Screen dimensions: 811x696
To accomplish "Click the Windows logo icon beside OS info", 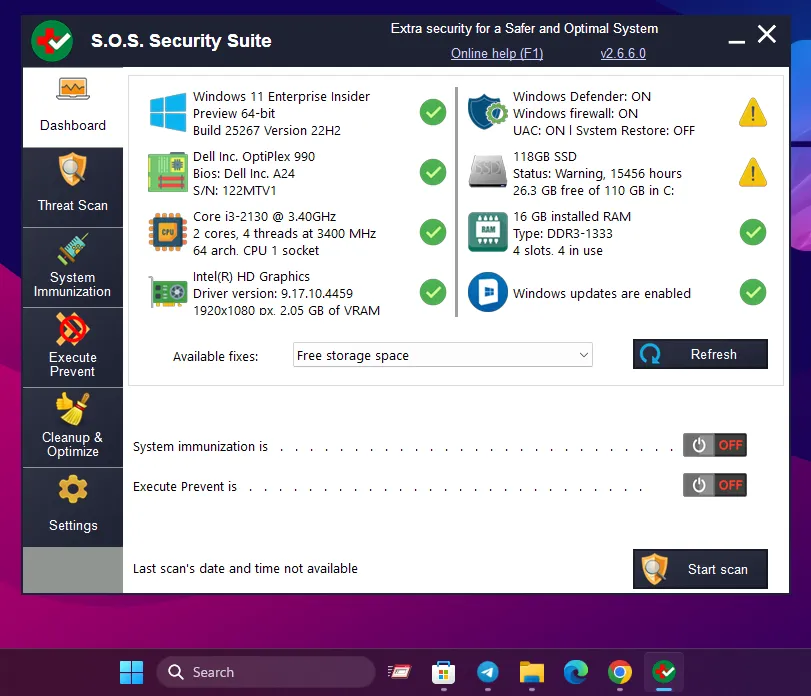I will click(x=168, y=112).
